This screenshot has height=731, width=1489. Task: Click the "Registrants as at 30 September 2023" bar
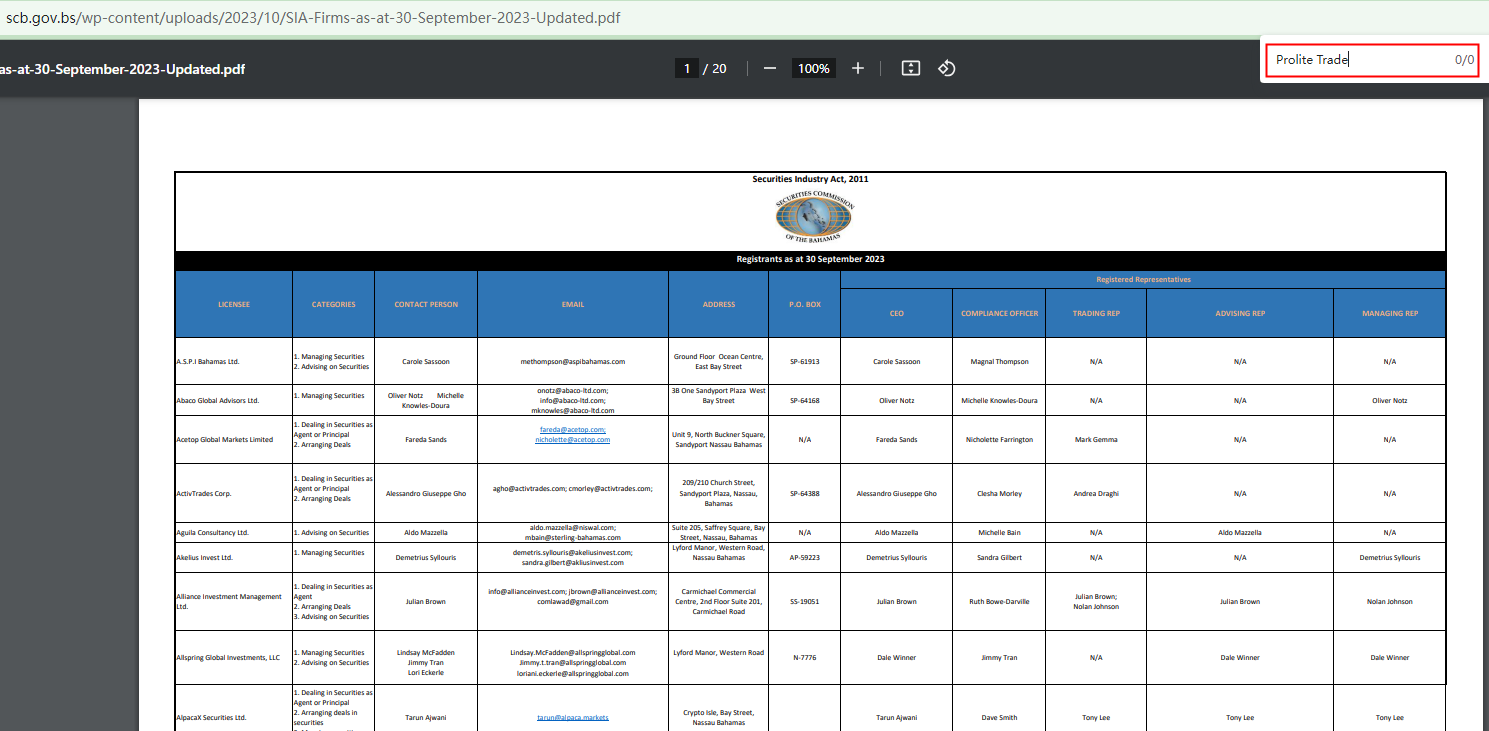click(810, 259)
